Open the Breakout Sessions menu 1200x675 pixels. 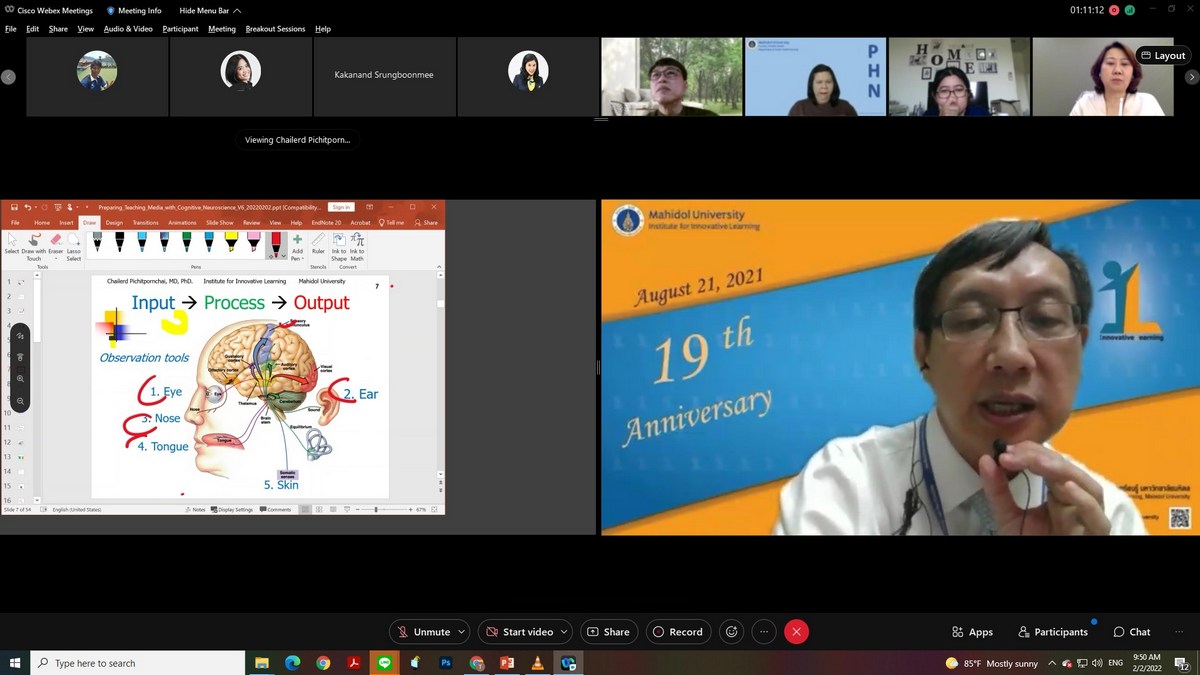pyautogui.click(x=275, y=29)
